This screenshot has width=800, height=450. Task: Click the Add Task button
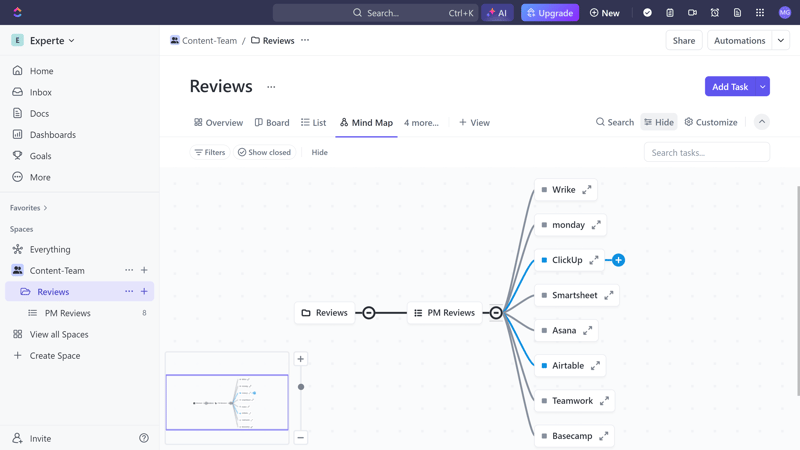(x=730, y=87)
